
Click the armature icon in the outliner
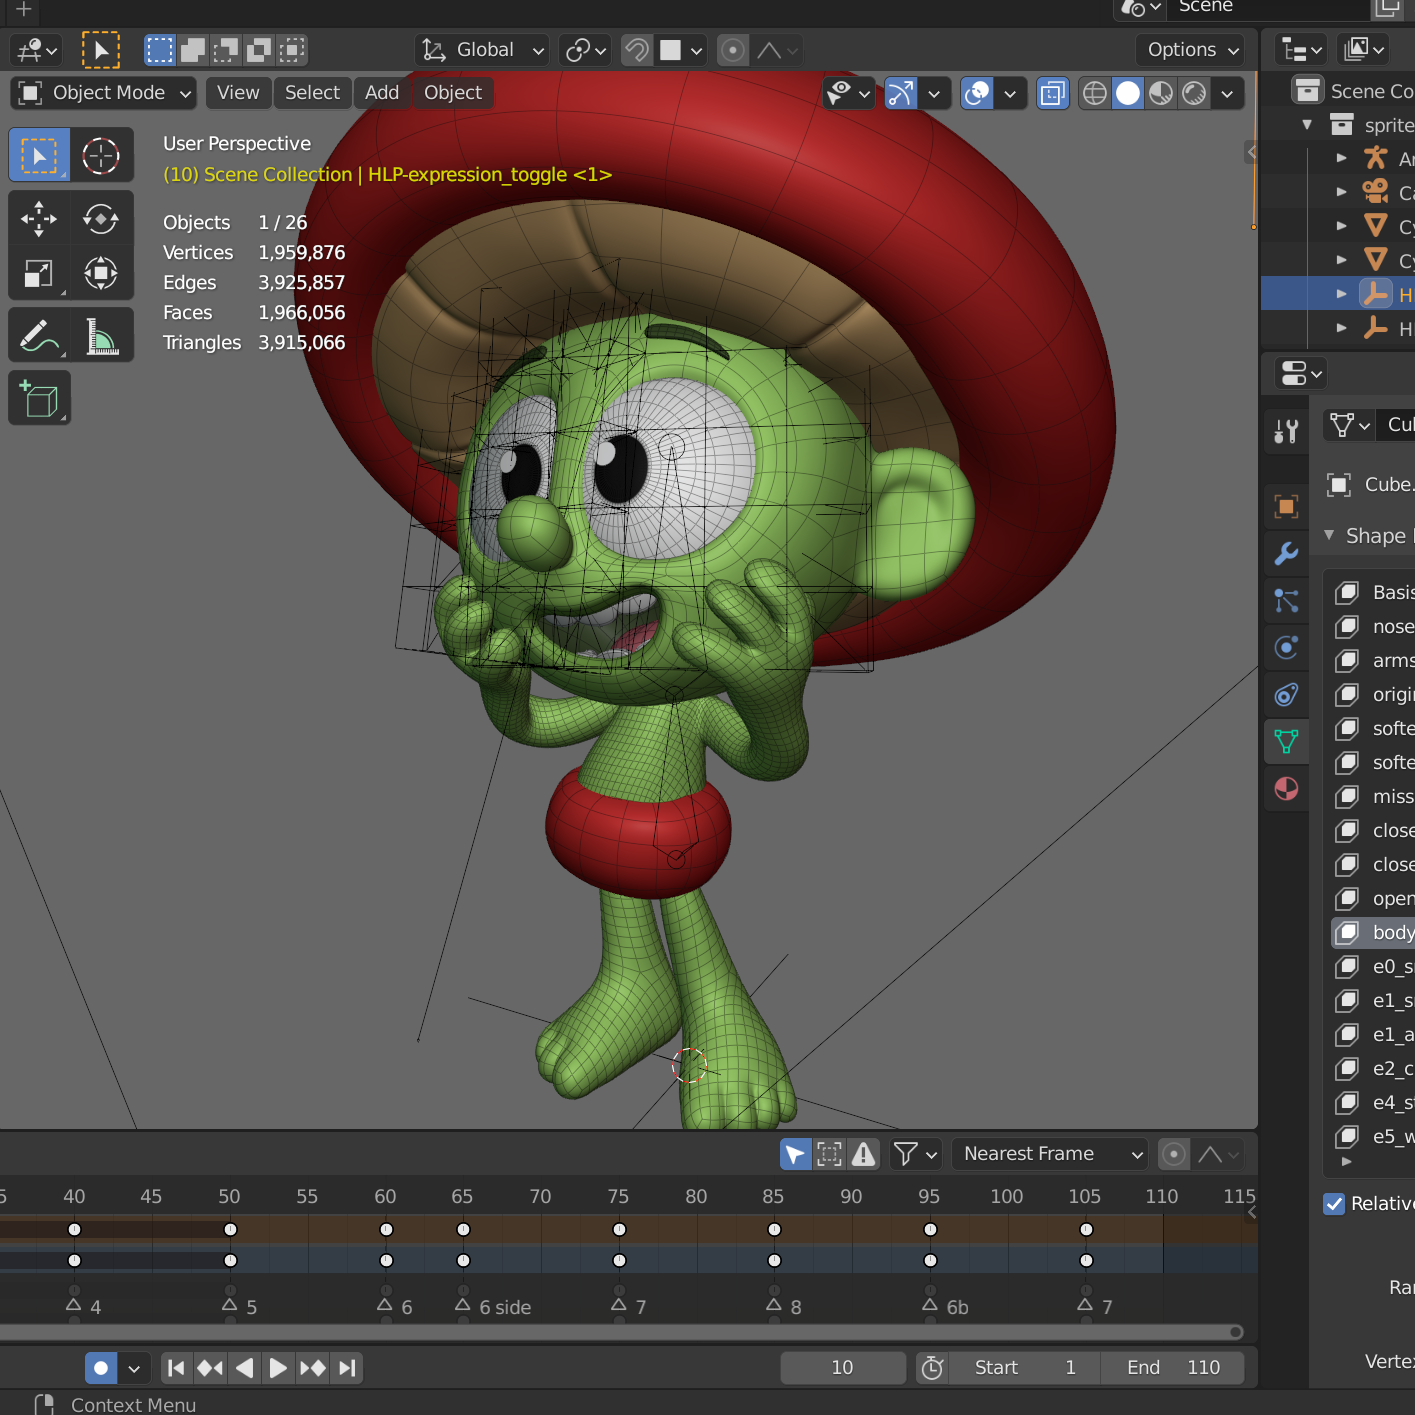click(x=1376, y=158)
